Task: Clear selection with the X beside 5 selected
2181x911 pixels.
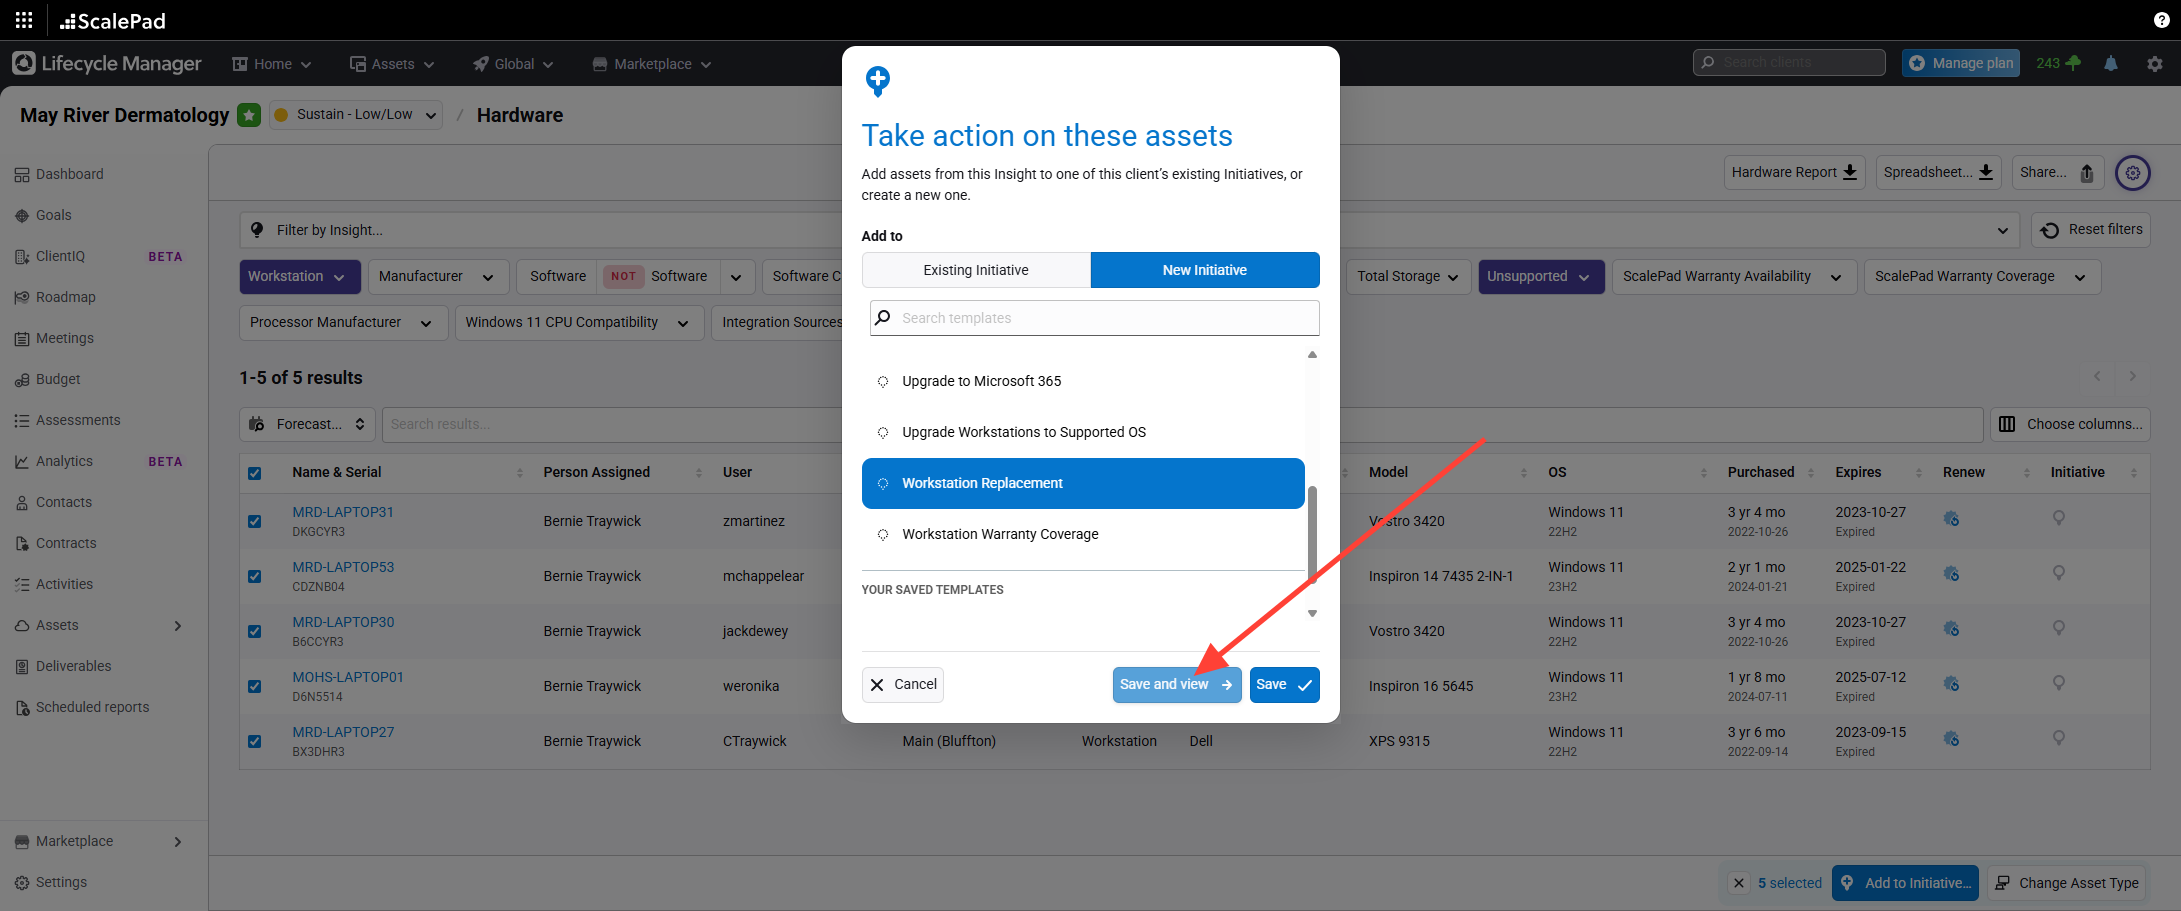Action: tap(1739, 883)
